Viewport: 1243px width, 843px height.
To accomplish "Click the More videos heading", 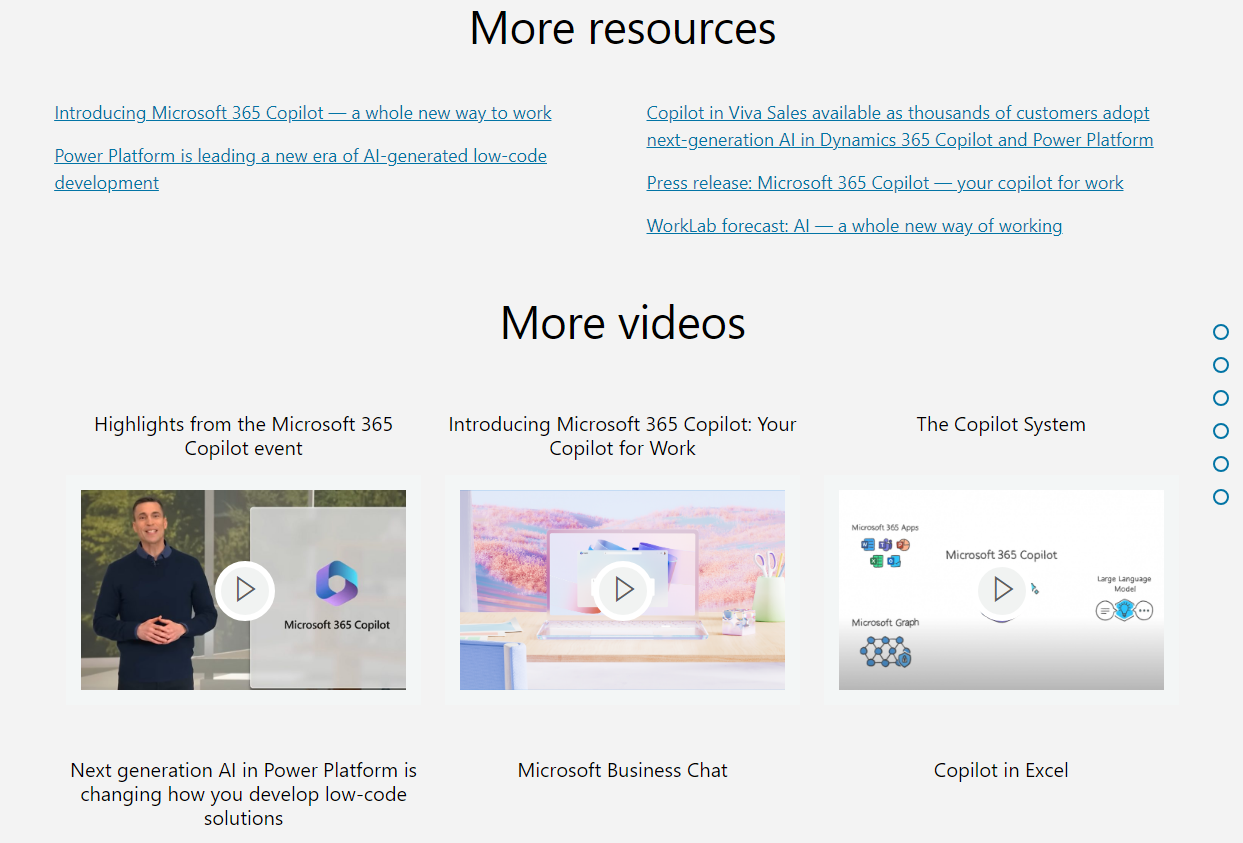I will tap(623, 323).
